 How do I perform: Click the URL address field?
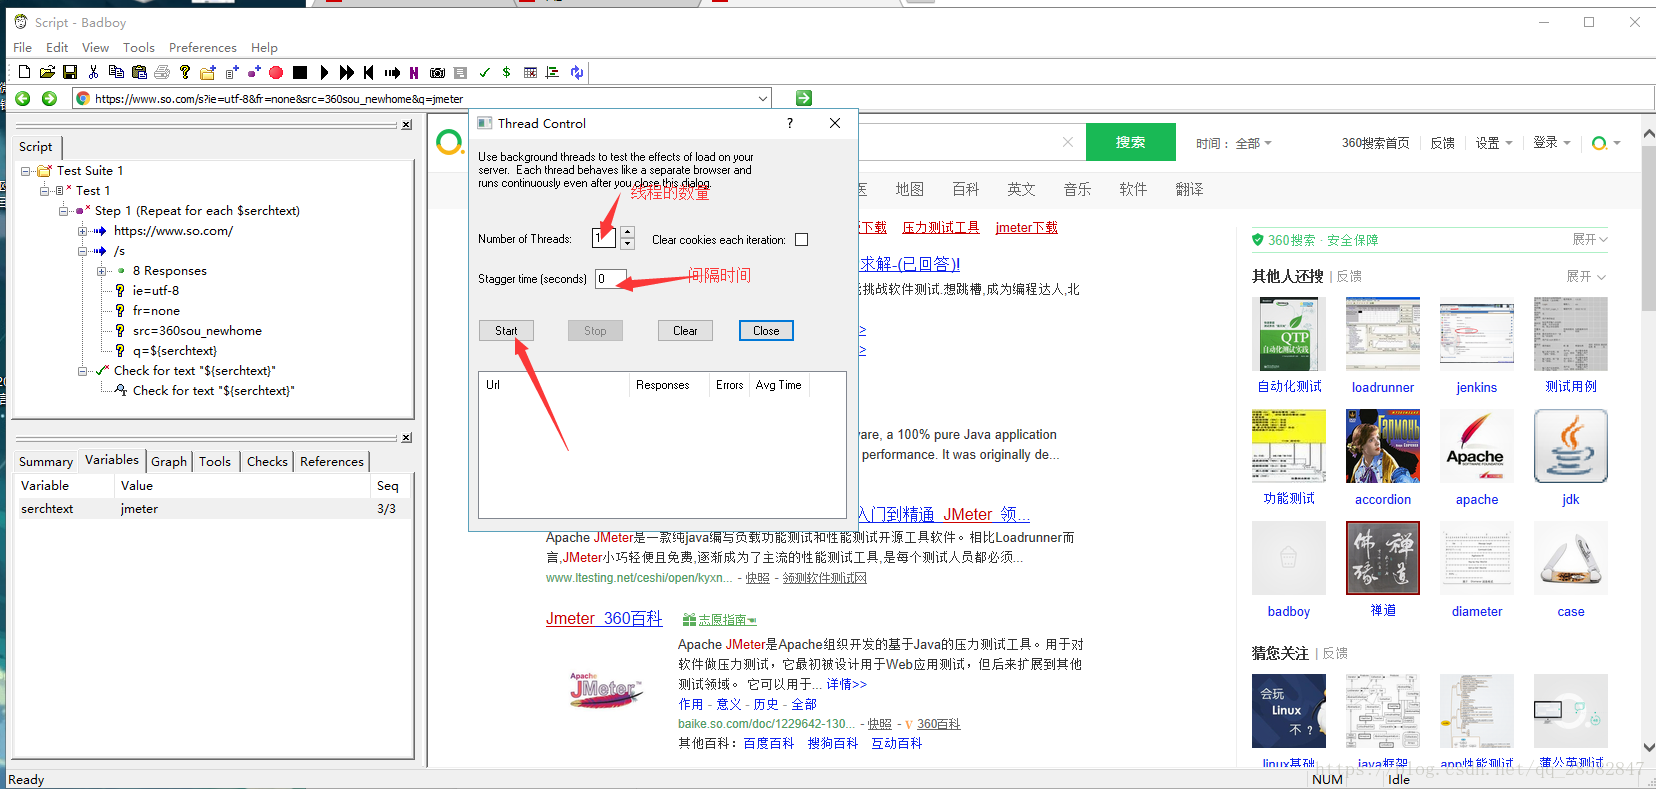421,98
